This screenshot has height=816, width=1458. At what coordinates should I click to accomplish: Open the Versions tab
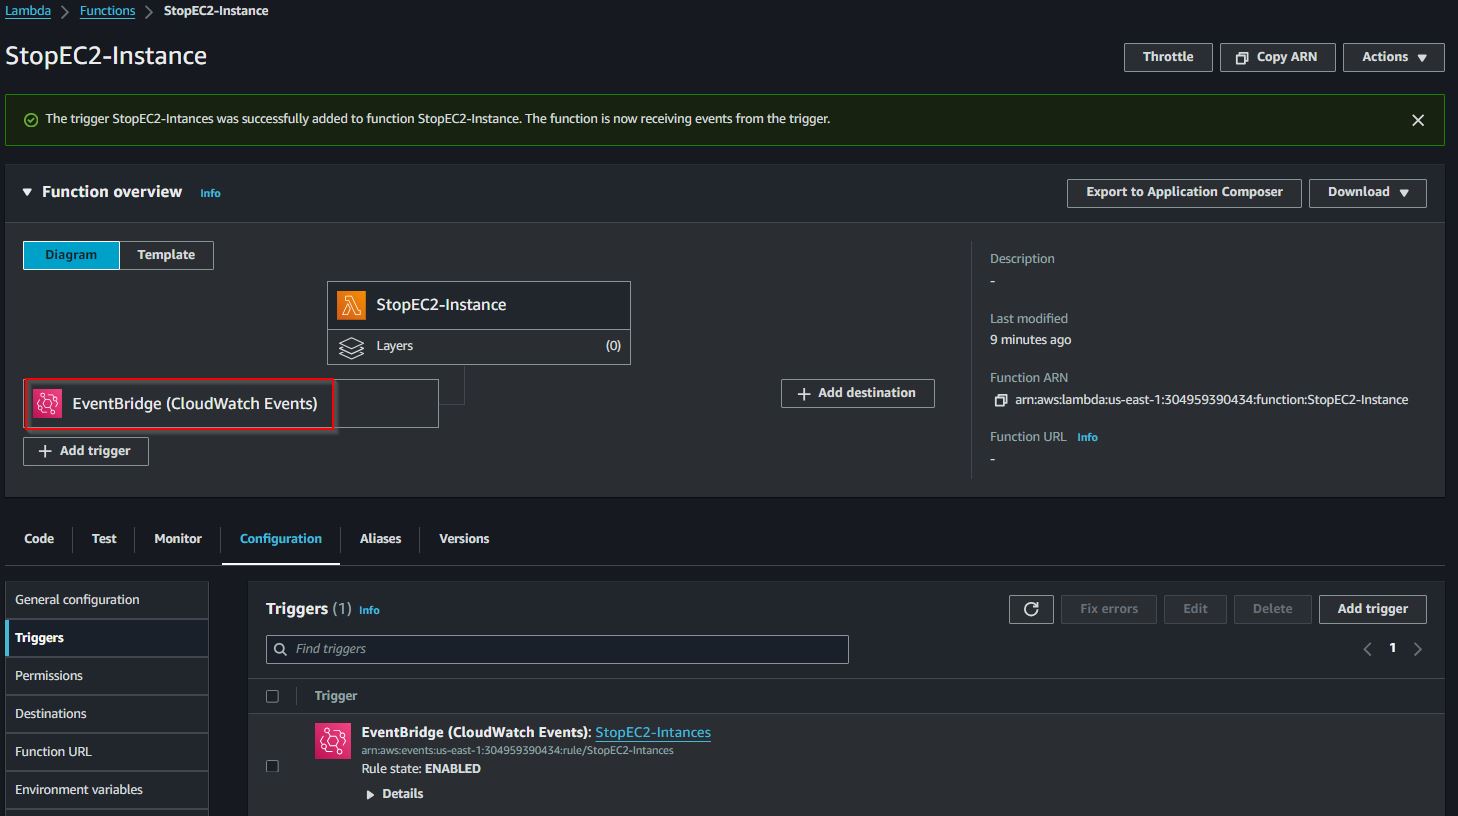464,539
